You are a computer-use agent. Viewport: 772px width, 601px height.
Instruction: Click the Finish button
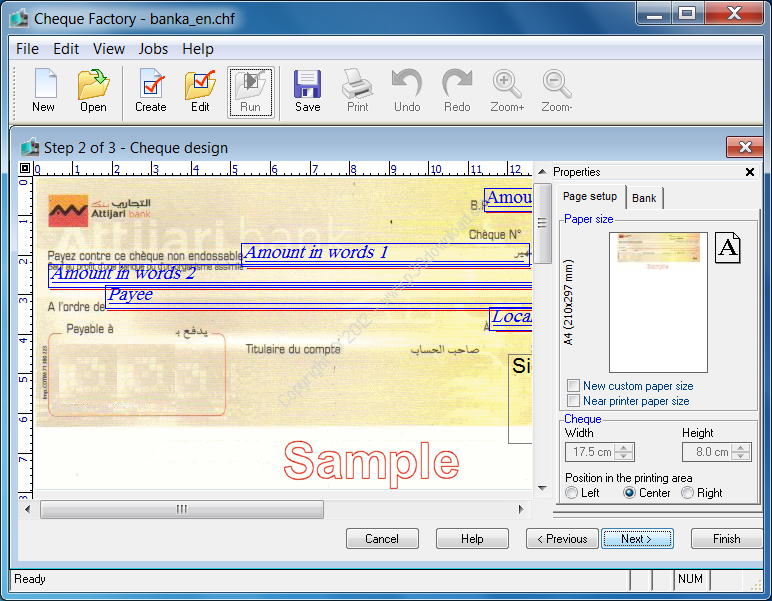pos(727,538)
